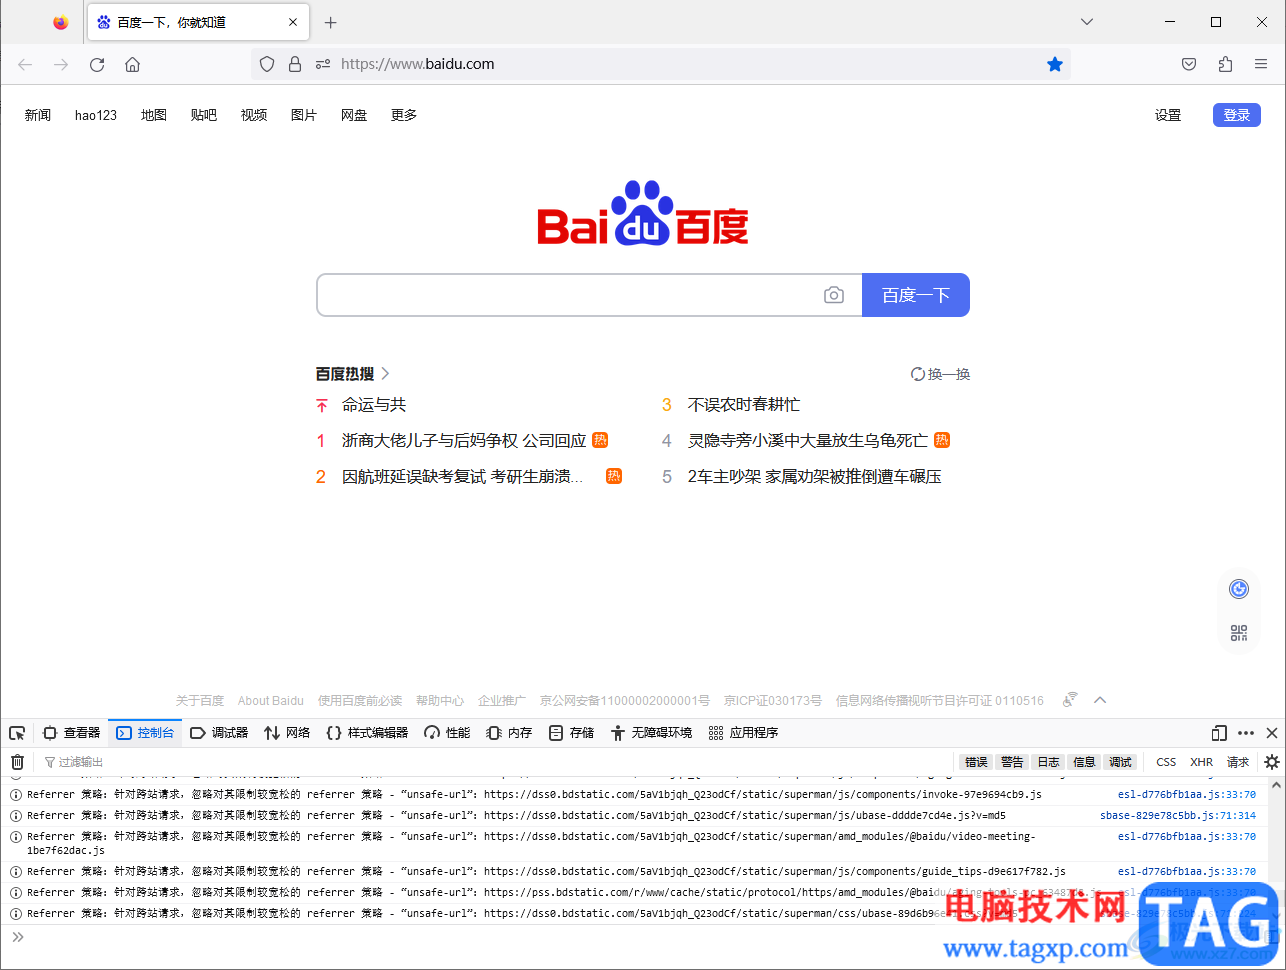This screenshot has width=1286, height=970.
Task: Open tracking protection shield panel
Action: (267, 64)
